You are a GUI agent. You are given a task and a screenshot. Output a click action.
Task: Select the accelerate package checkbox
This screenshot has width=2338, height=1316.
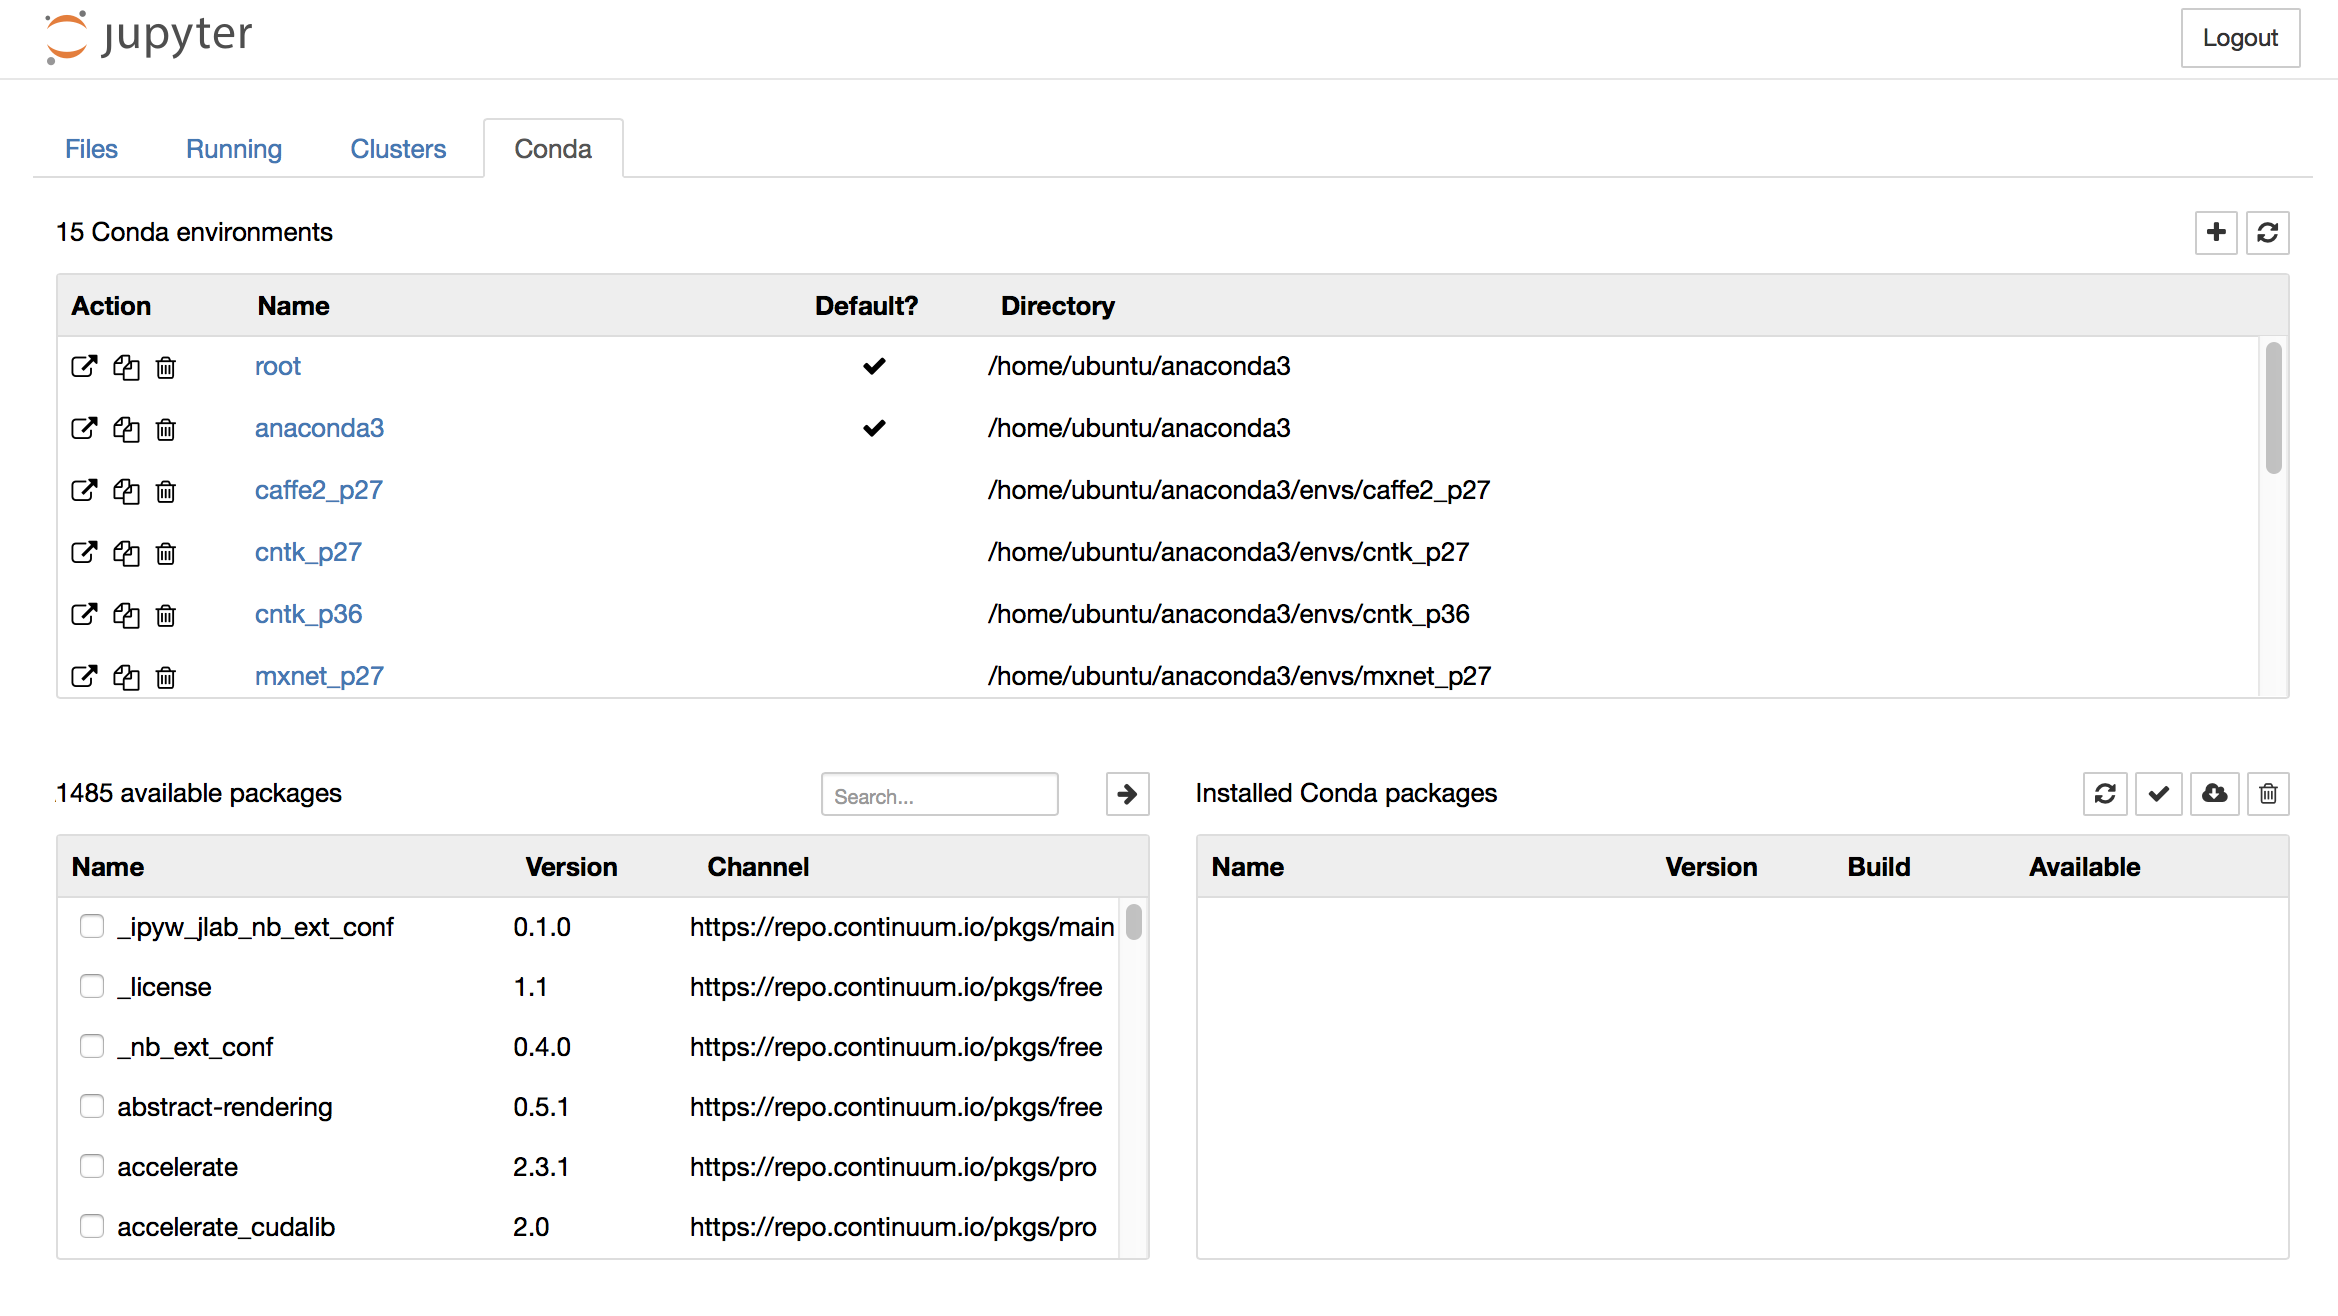(x=92, y=1167)
